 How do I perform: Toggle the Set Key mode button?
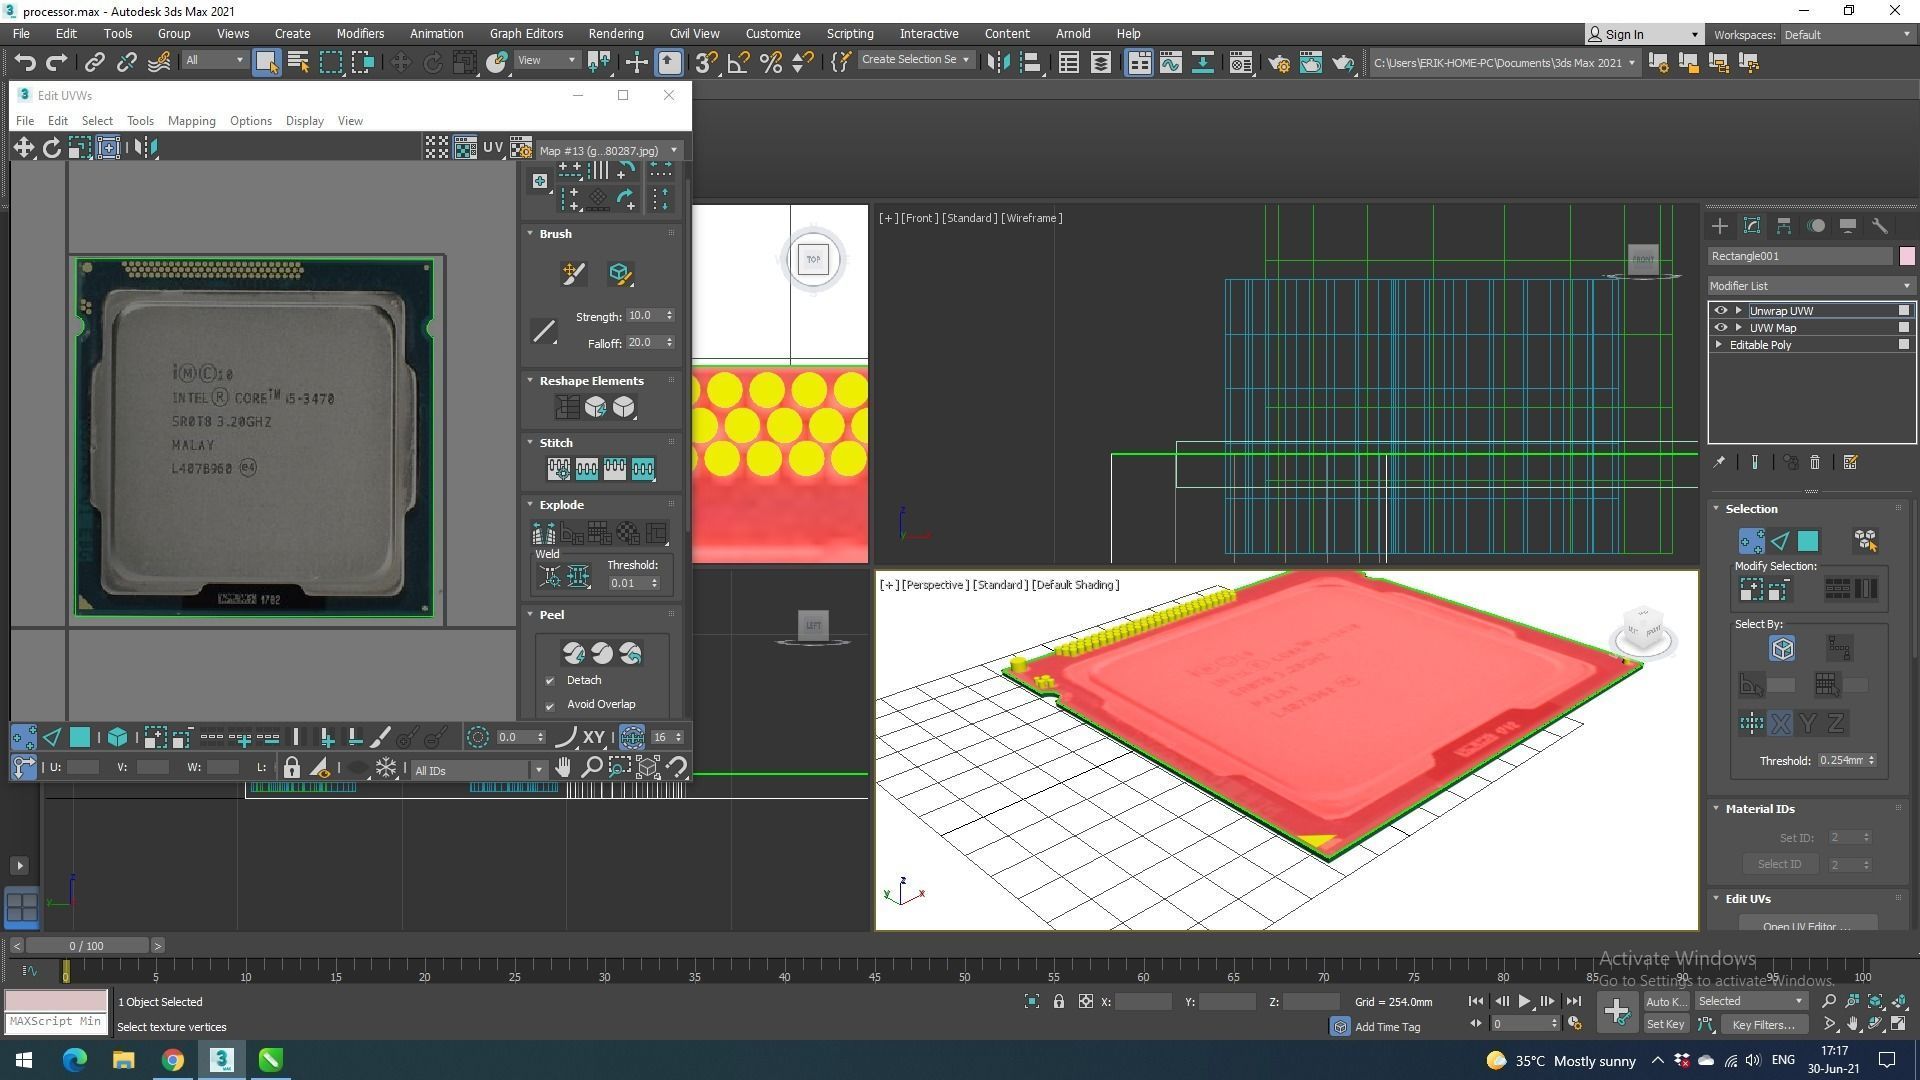pyautogui.click(x=1665, y=1024)
